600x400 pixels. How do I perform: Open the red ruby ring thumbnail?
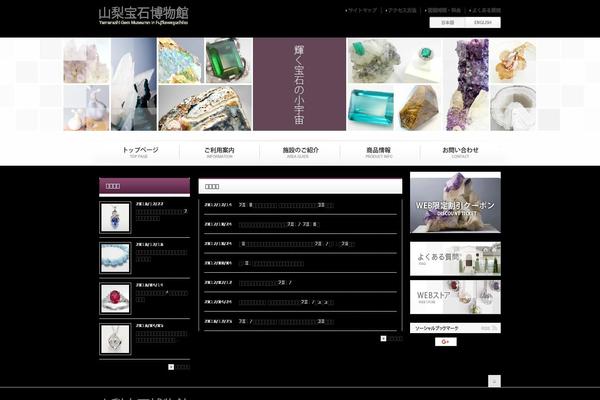[115, 299]
